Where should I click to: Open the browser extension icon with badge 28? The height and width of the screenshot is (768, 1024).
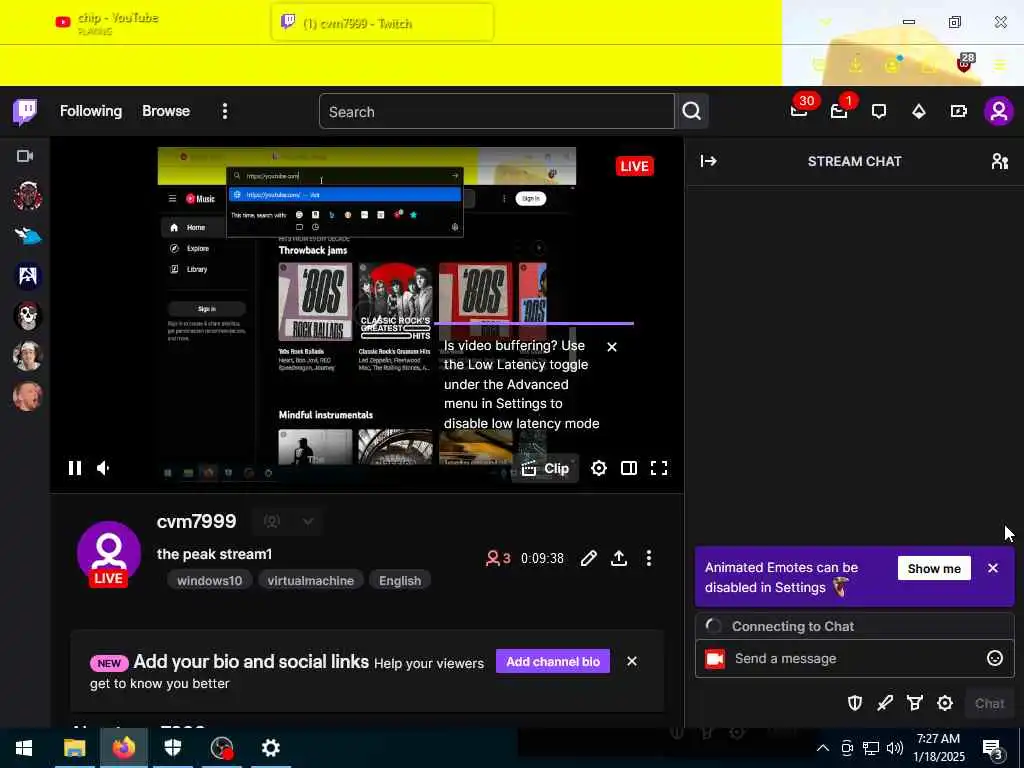965,63
